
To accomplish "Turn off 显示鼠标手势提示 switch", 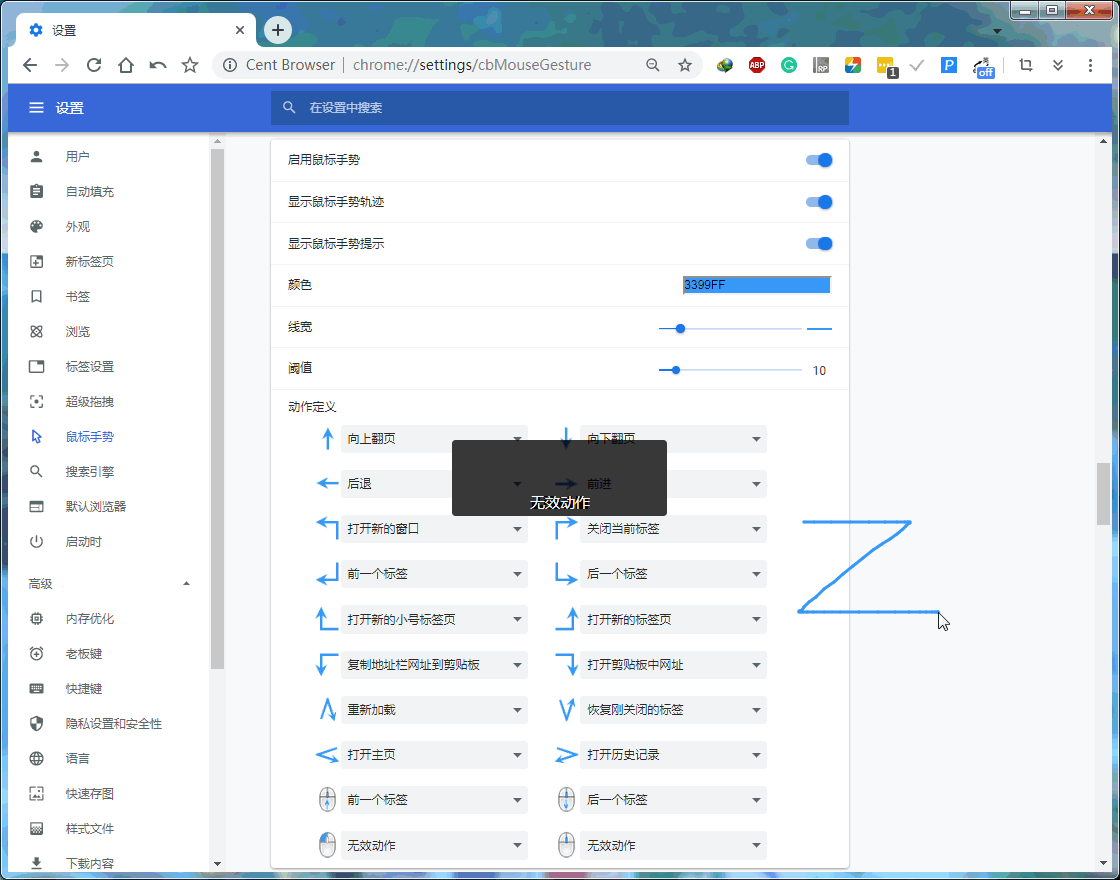I will [x=818, y=244].
